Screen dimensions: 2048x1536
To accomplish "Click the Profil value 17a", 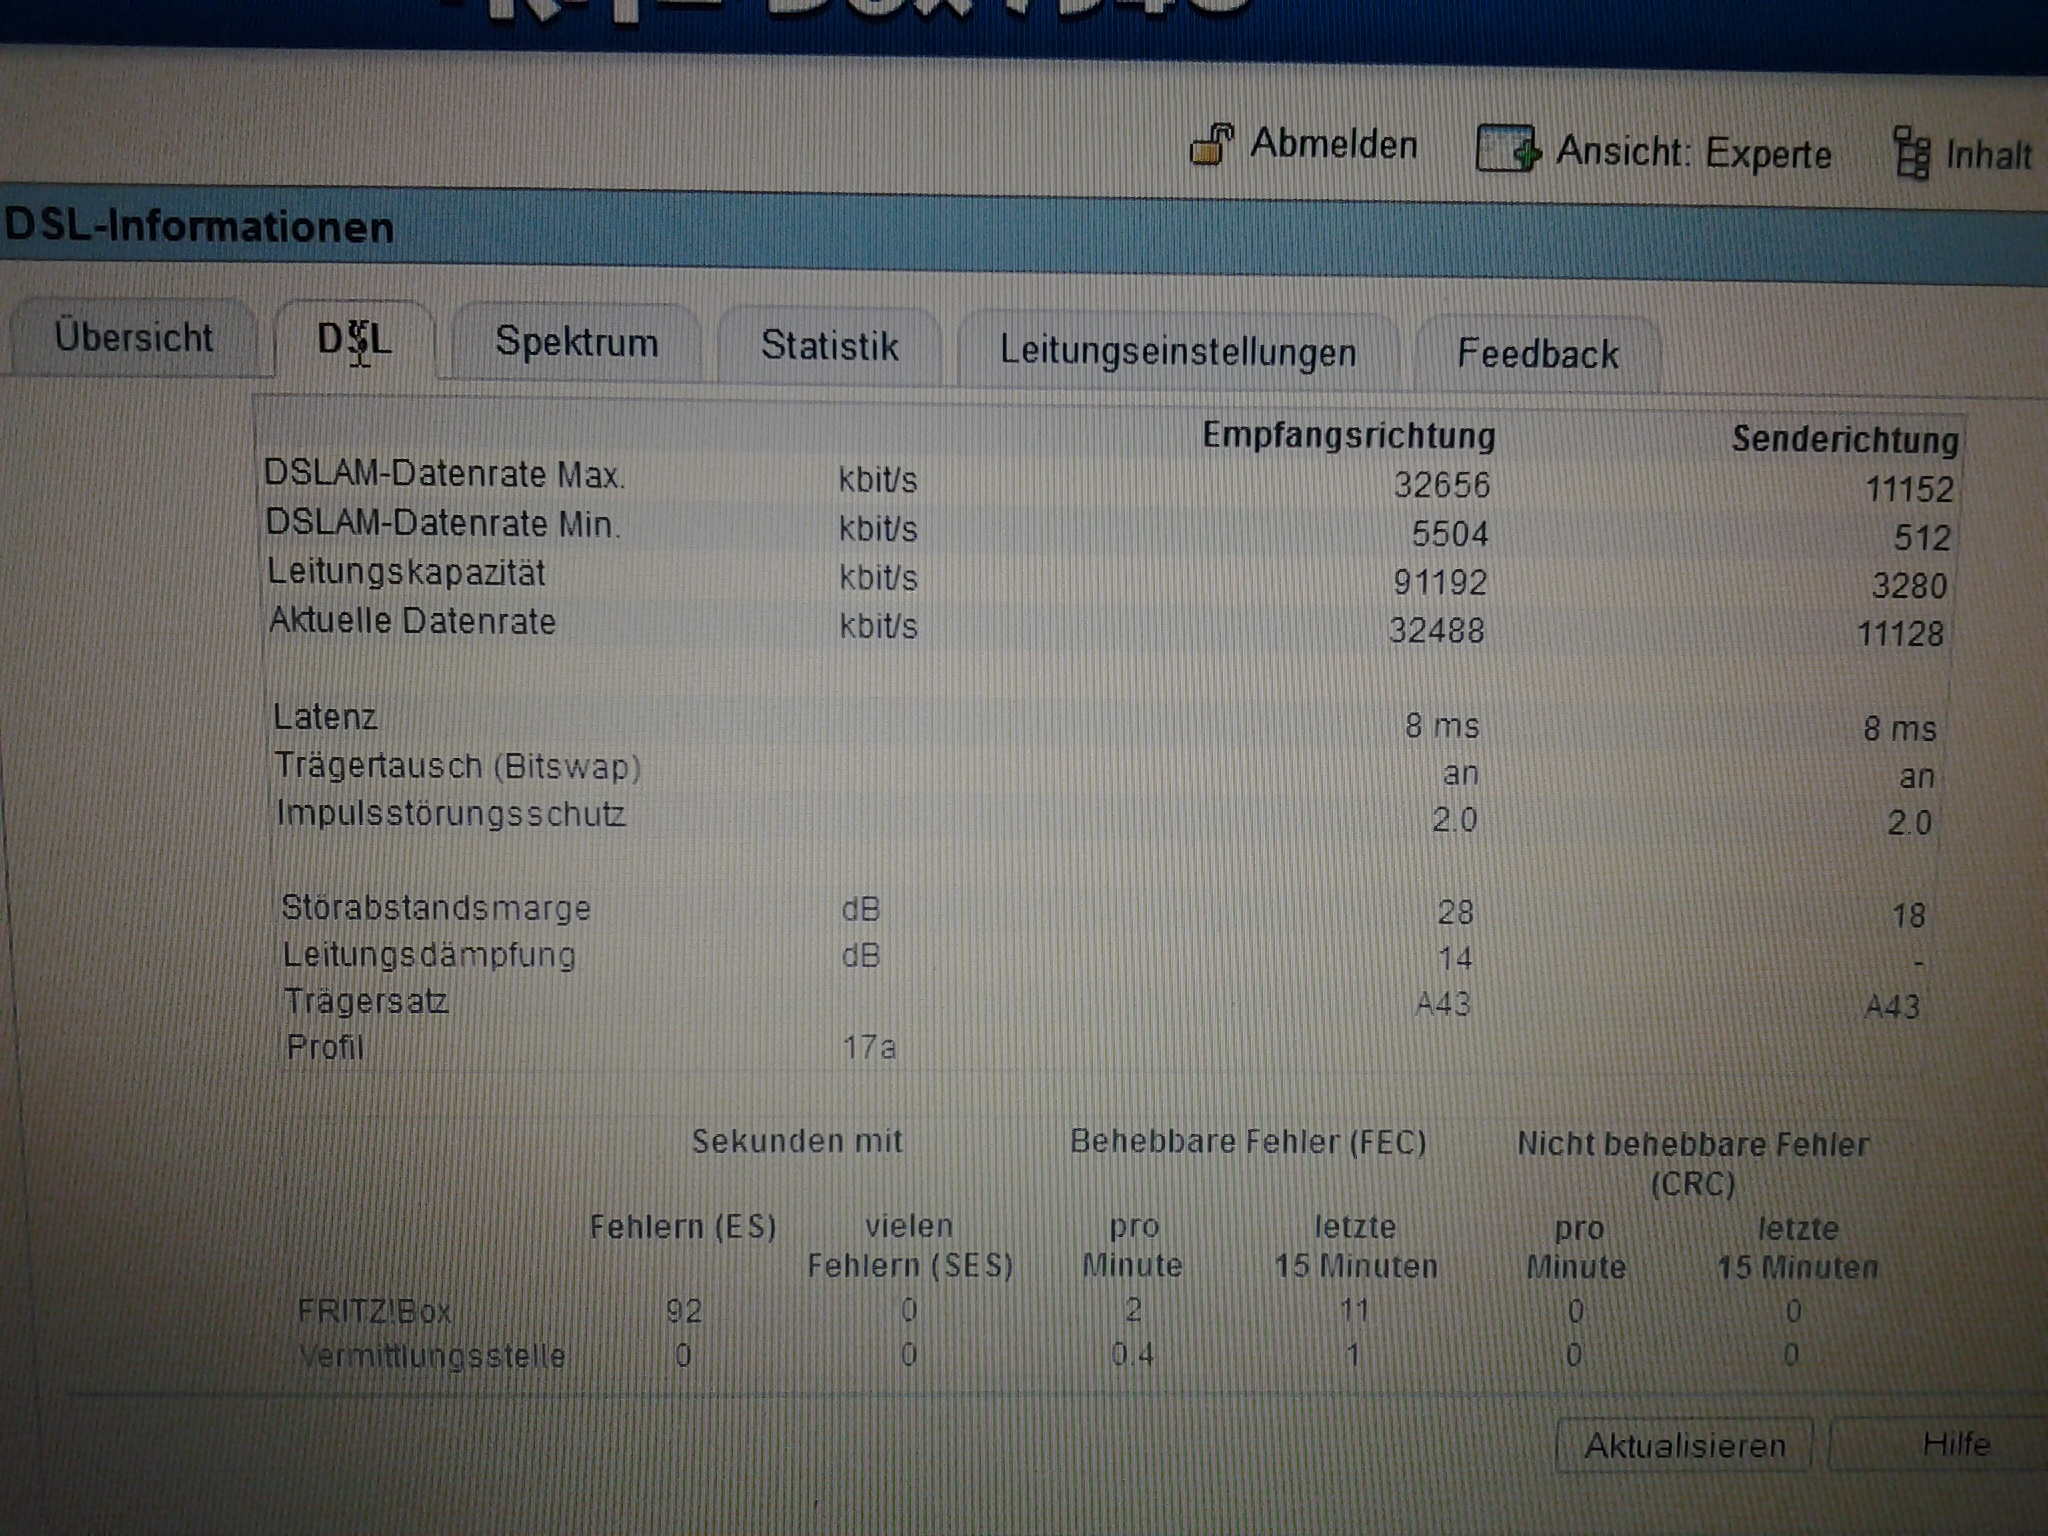I will tap(868, 1048).
